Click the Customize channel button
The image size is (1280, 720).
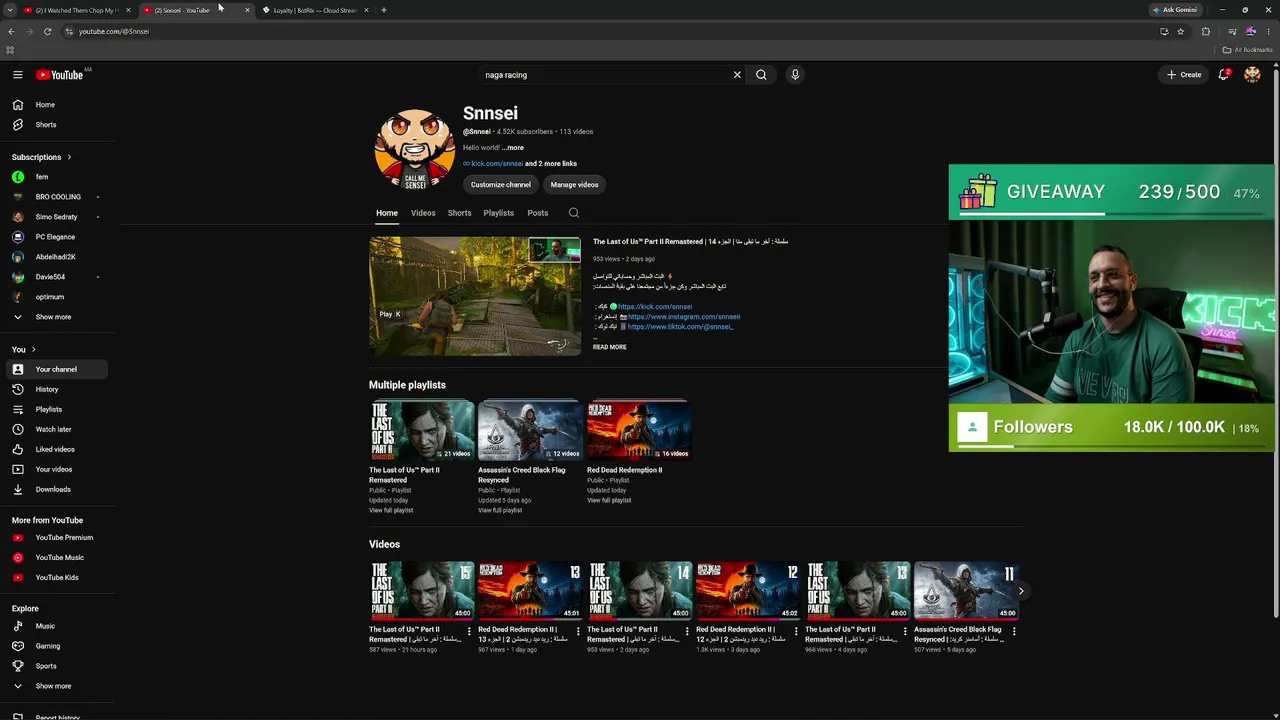point(501,185)
